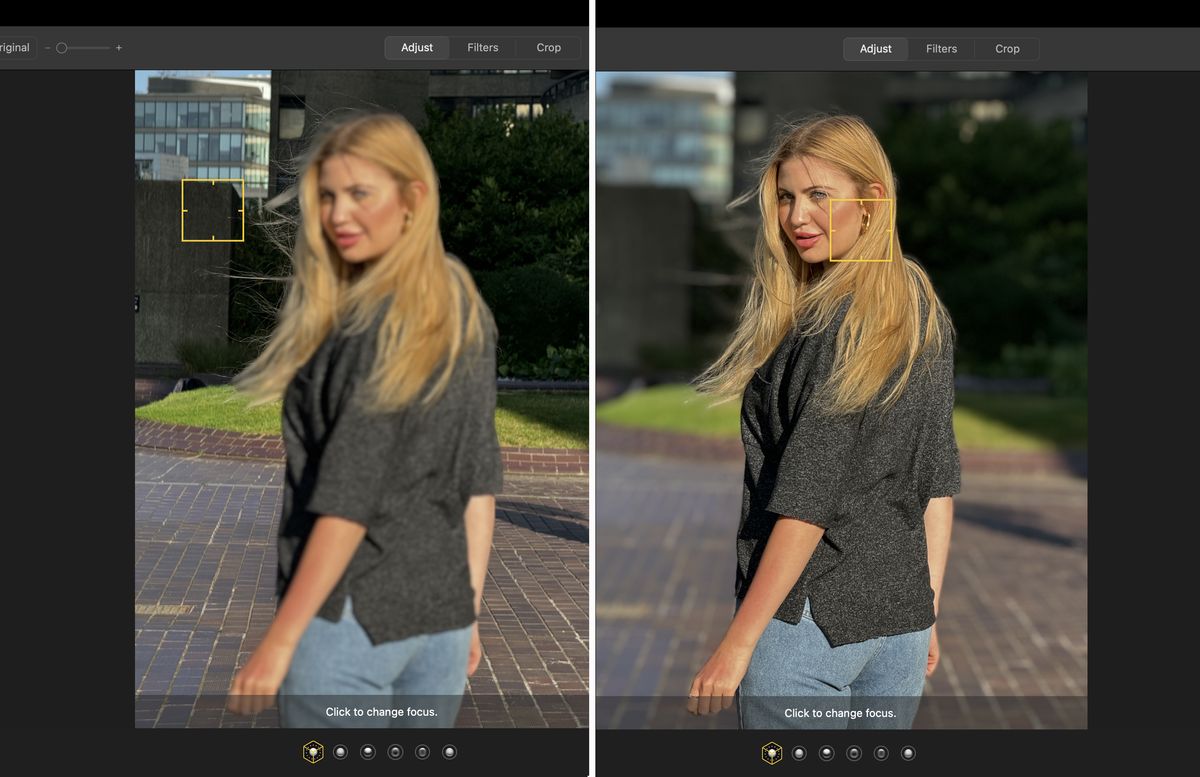Select the depth effect hexagon under right photo
Image resolution: width=1200 pixels, height=777 pixels.
point(770,752)
